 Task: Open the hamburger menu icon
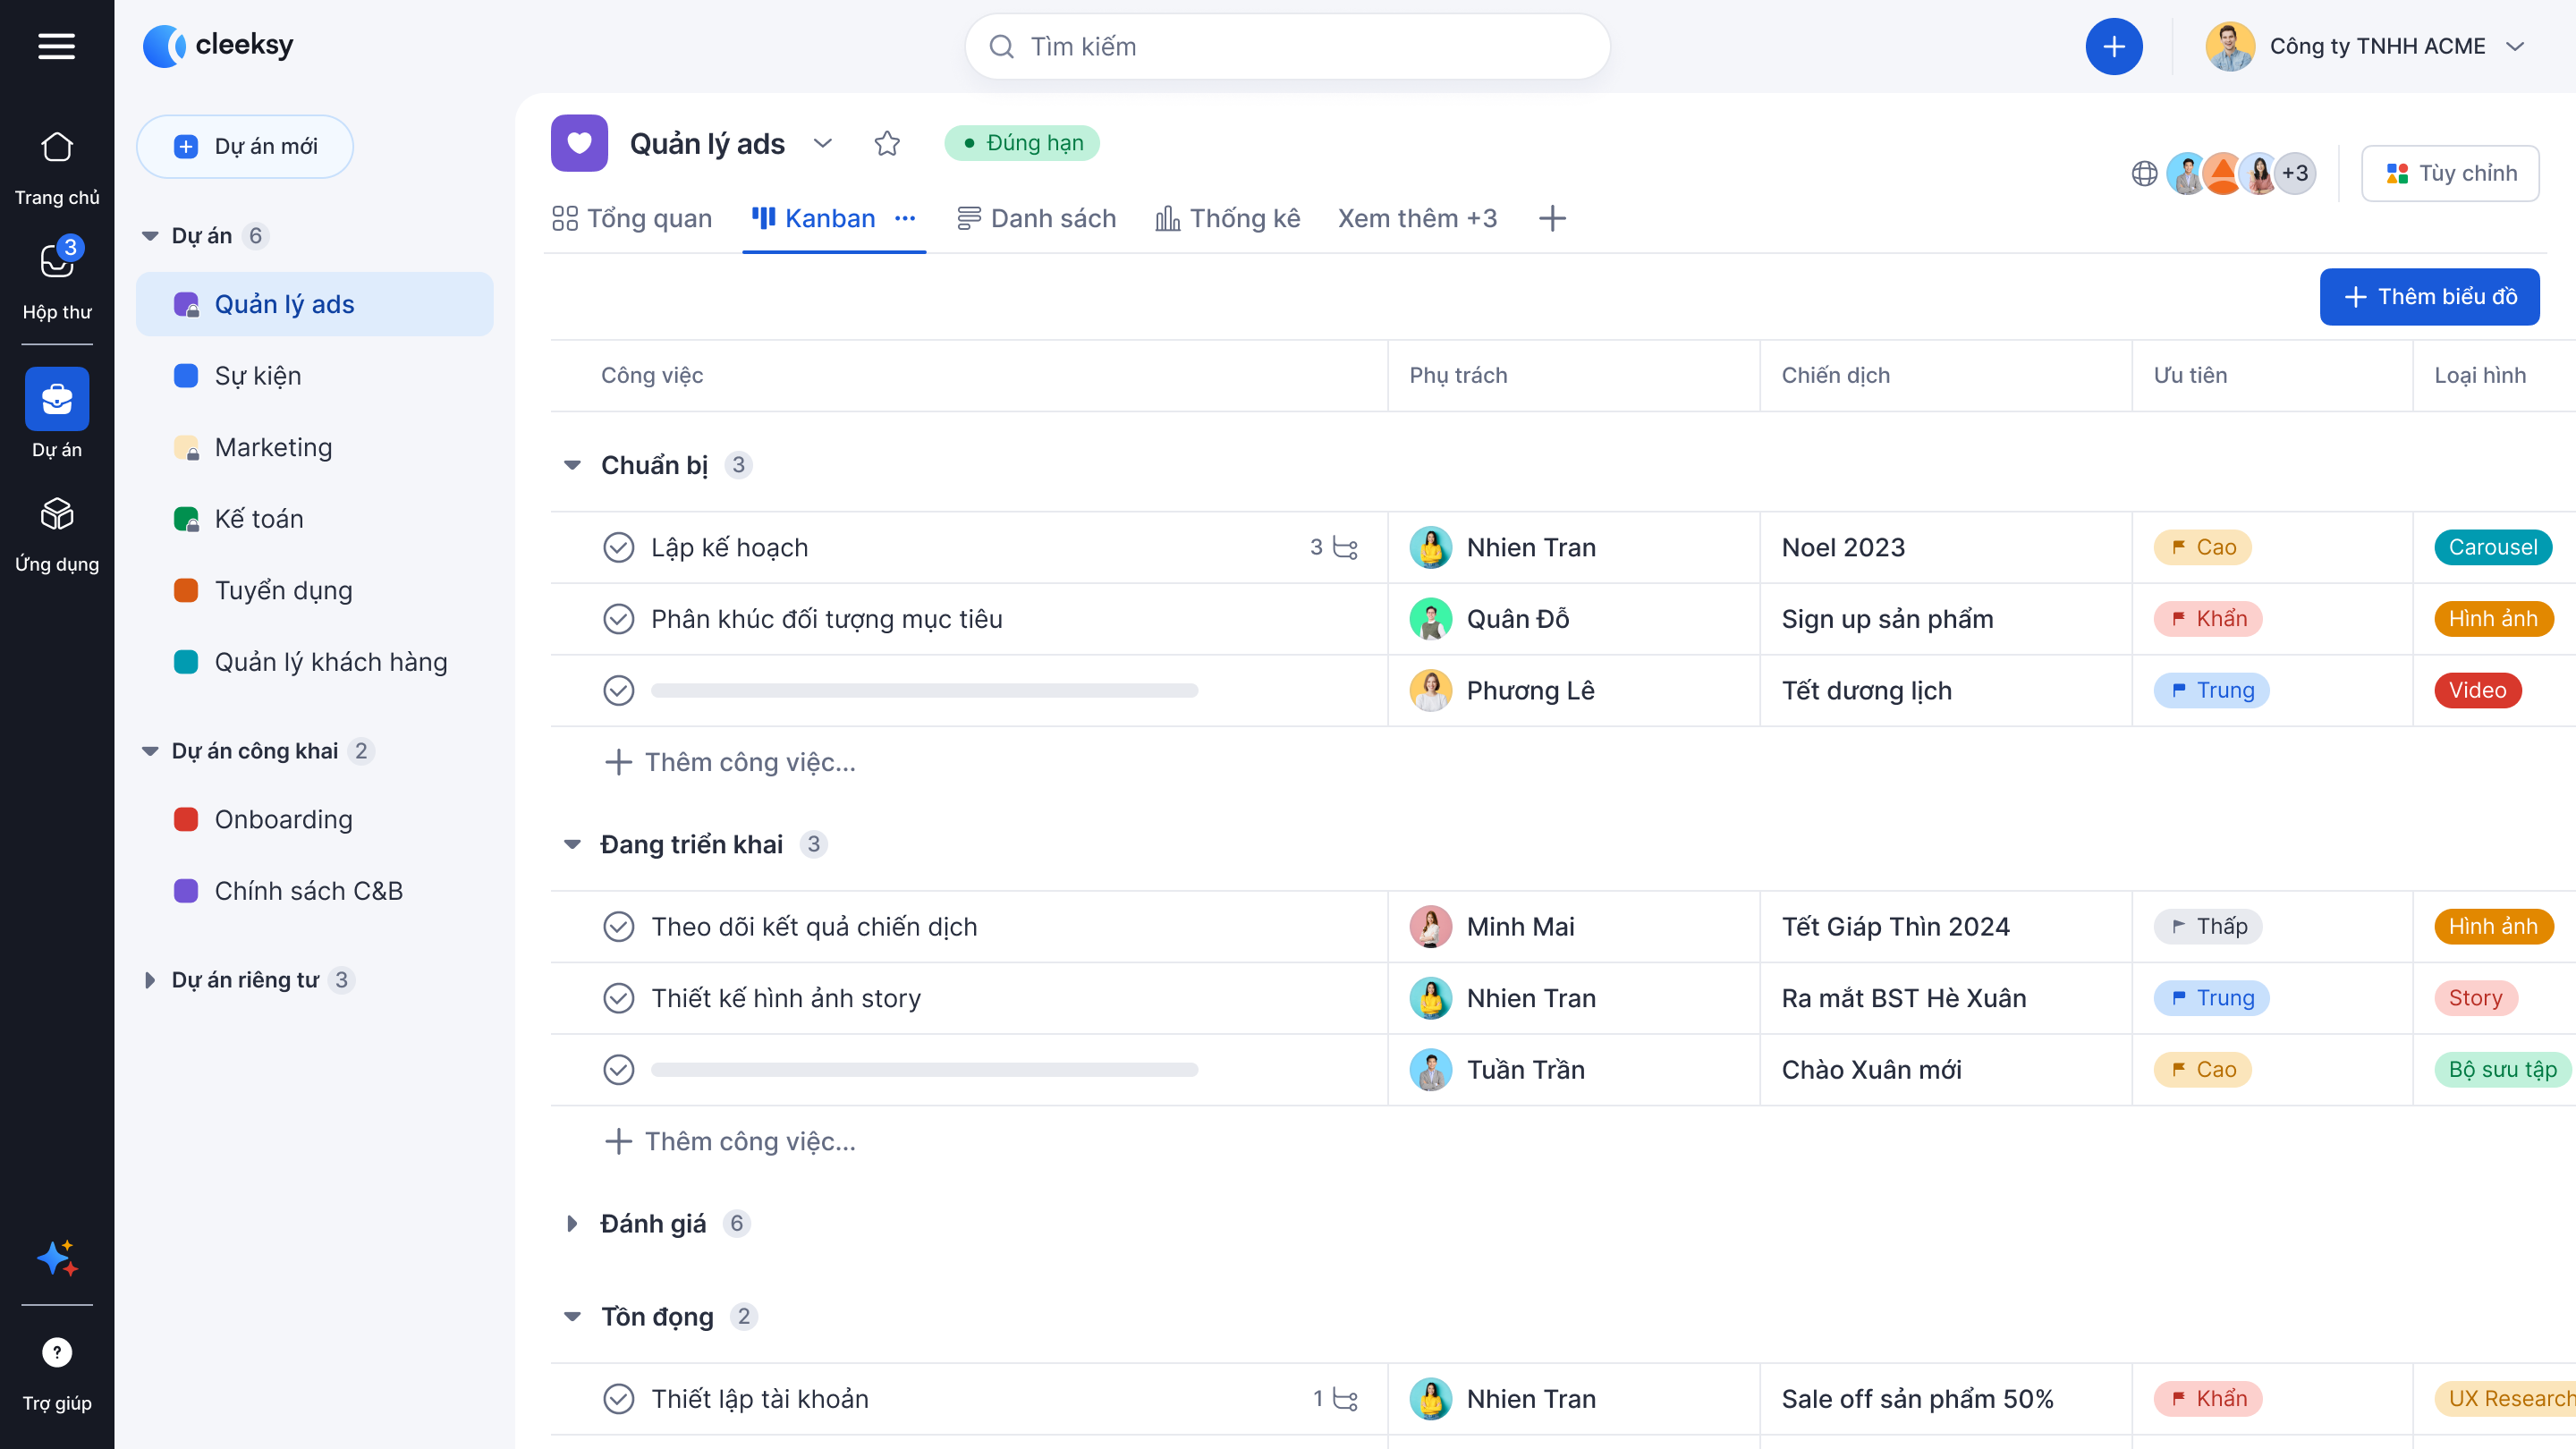click(56, 46)
